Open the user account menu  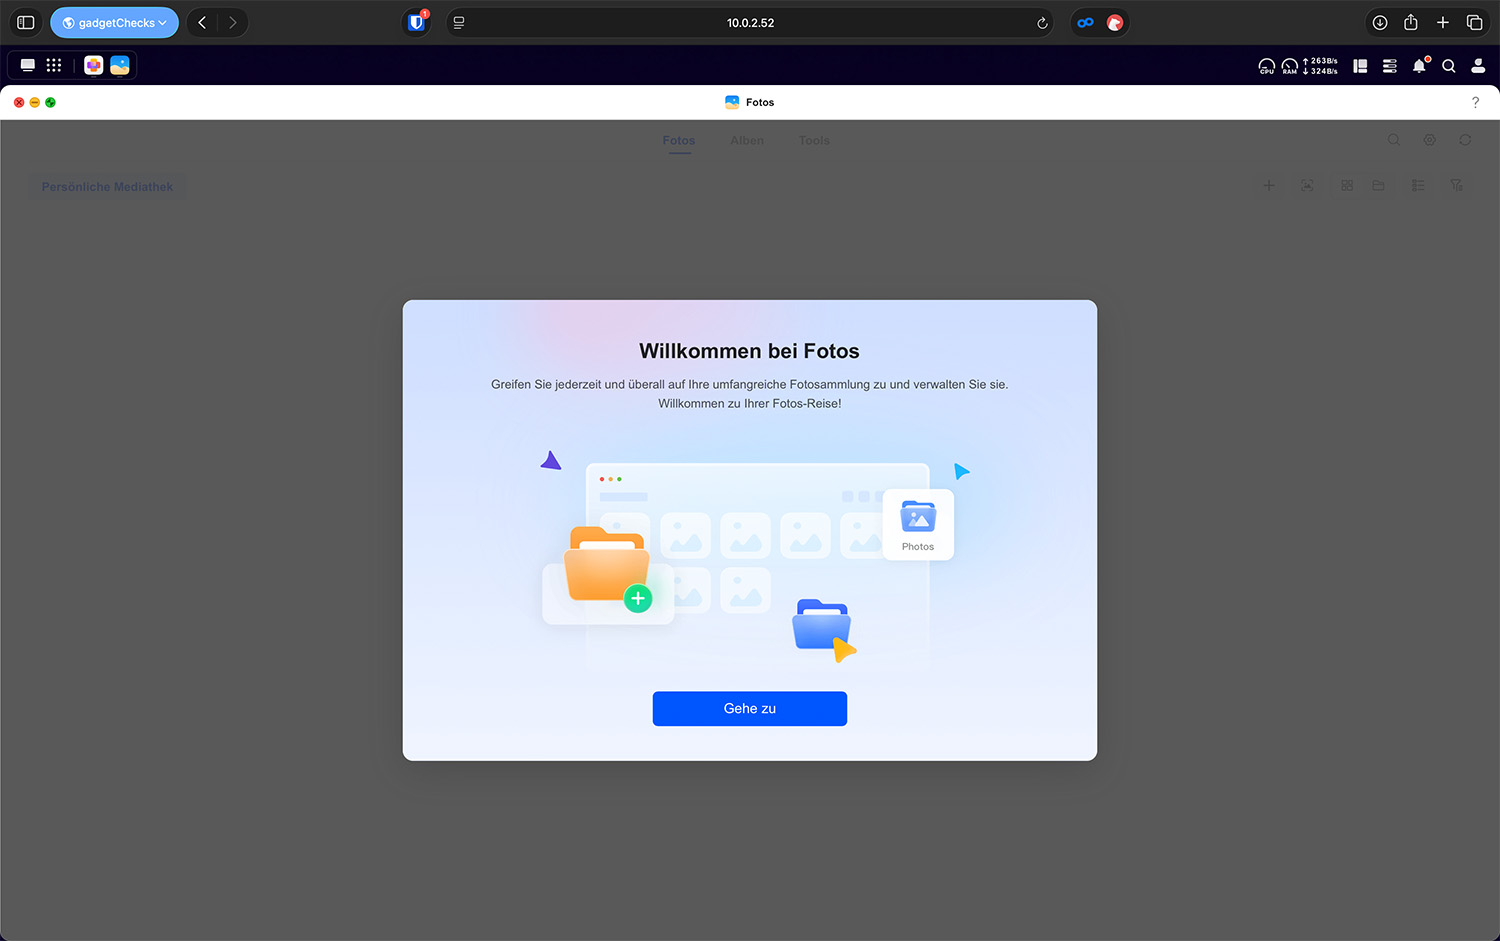pyautogui.click(x=1478, y=66)
